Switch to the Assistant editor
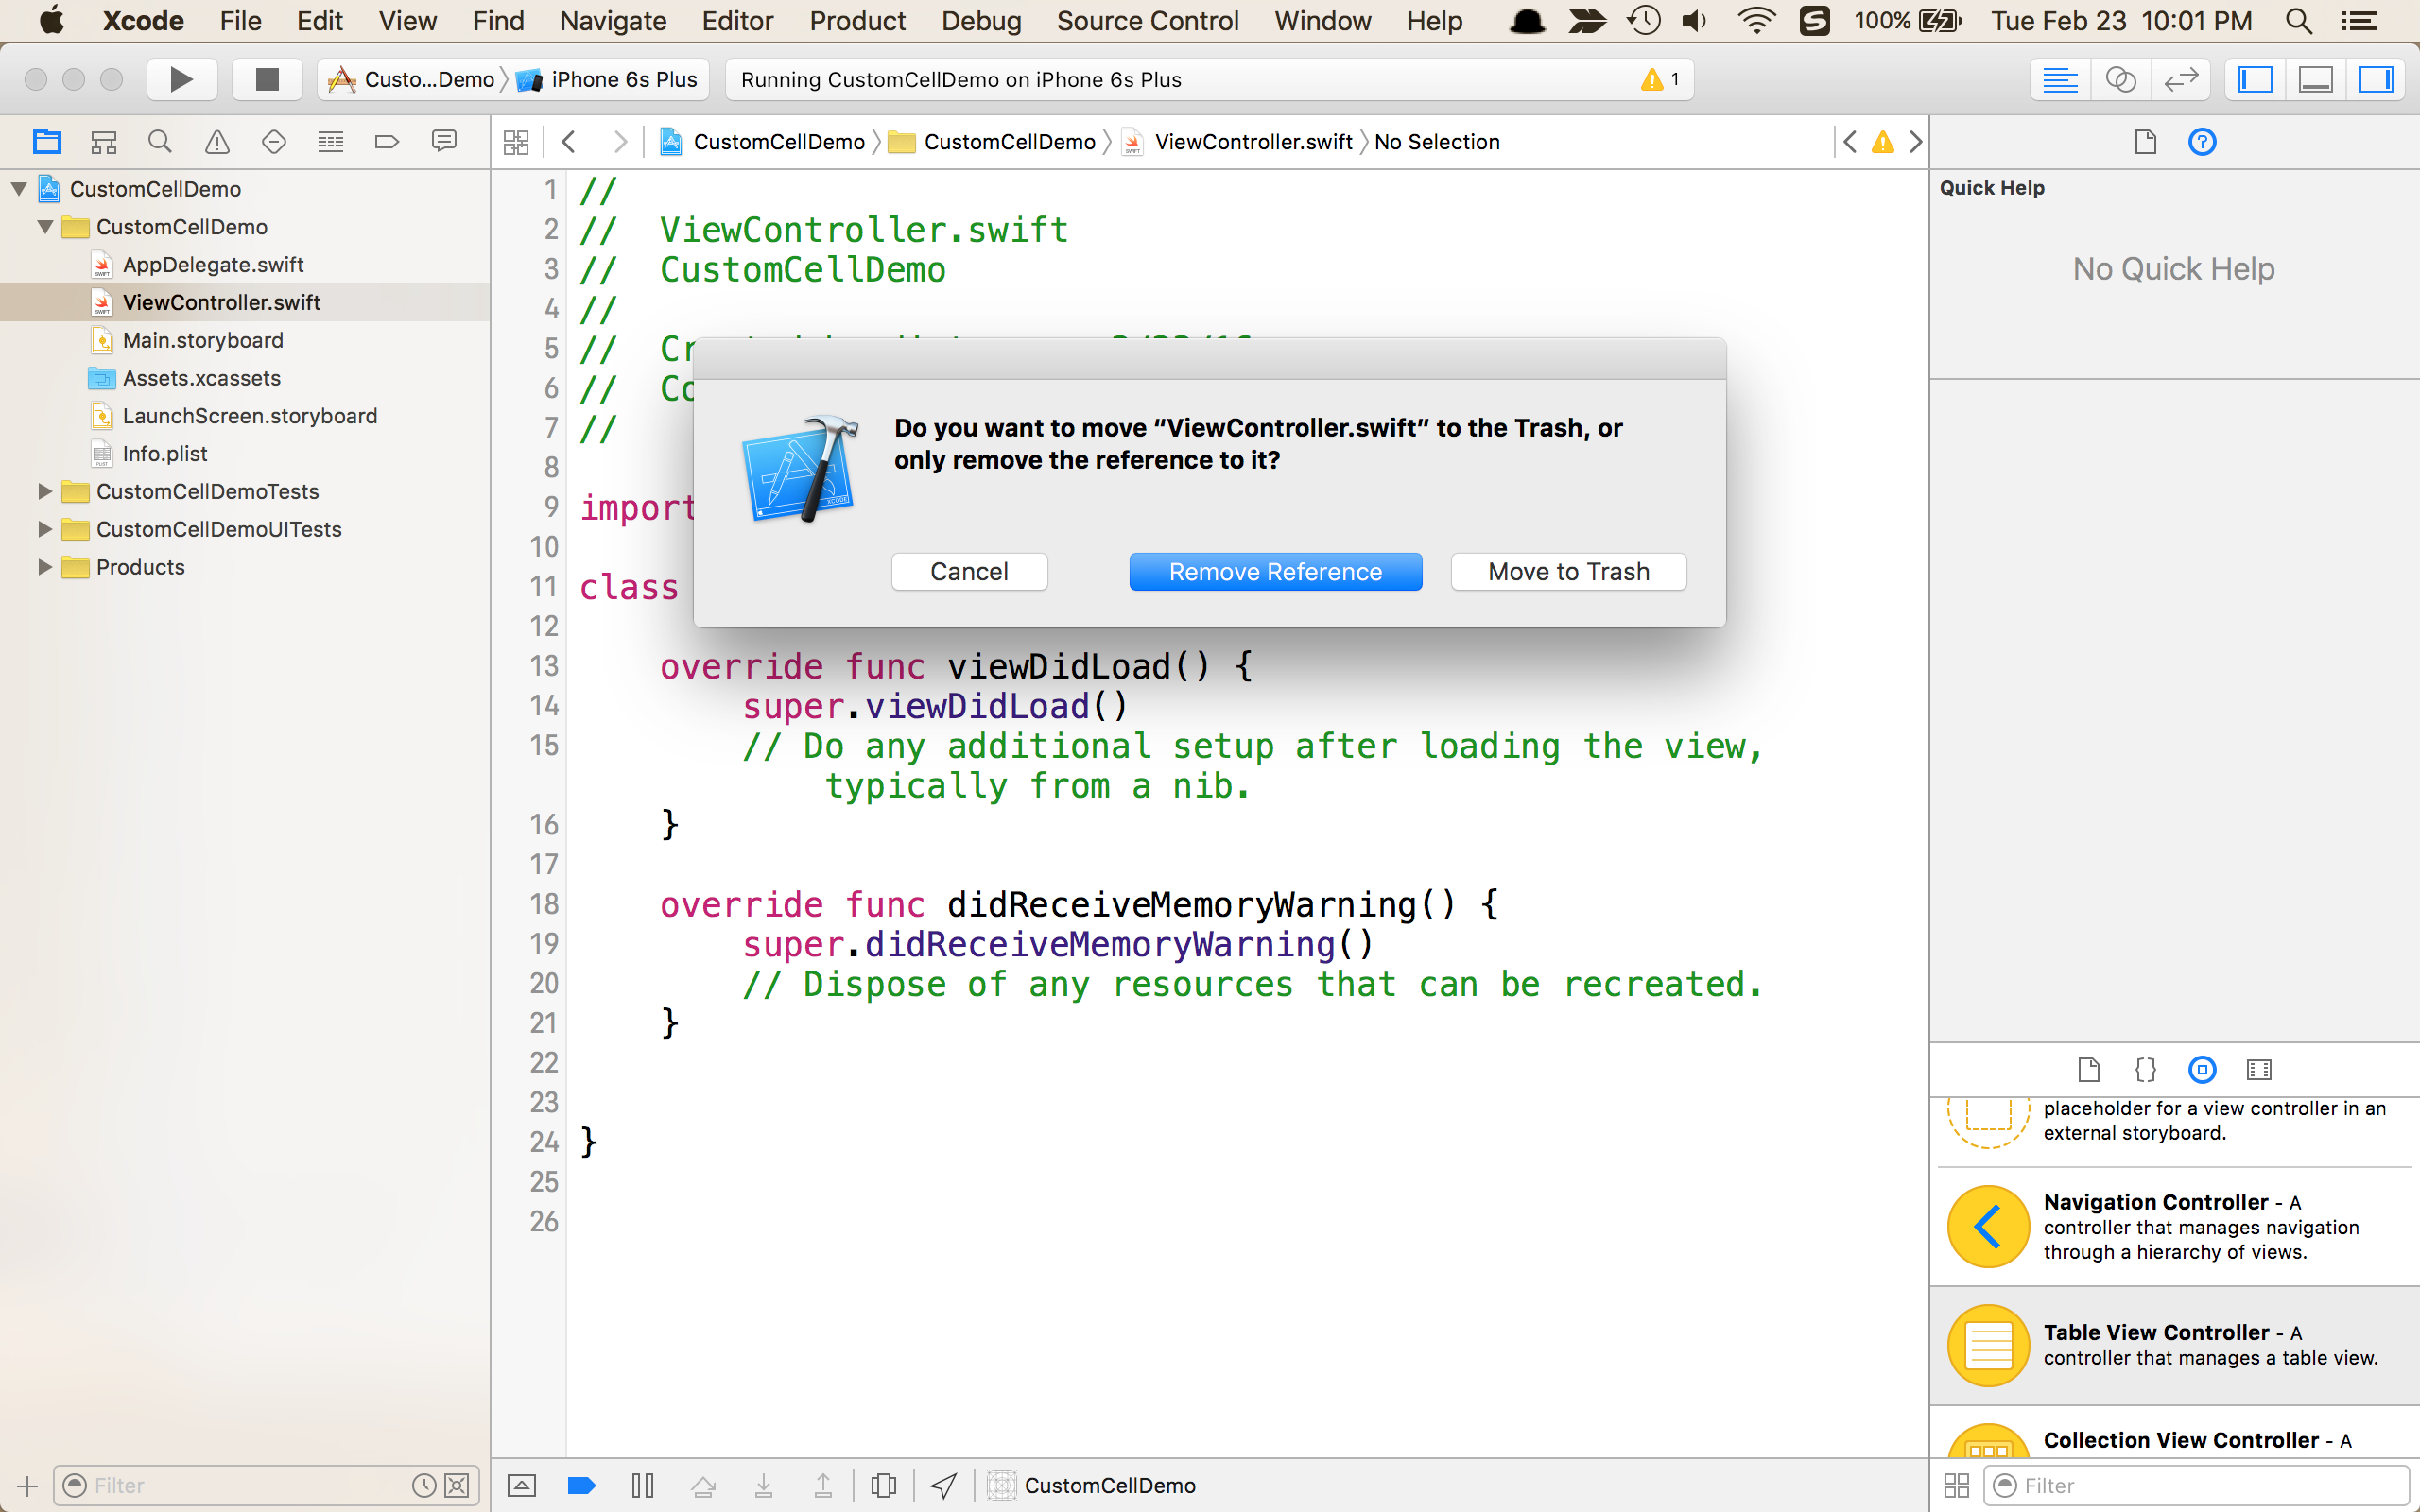This screenshot has width=2420, height=1512. point(2120,79)
